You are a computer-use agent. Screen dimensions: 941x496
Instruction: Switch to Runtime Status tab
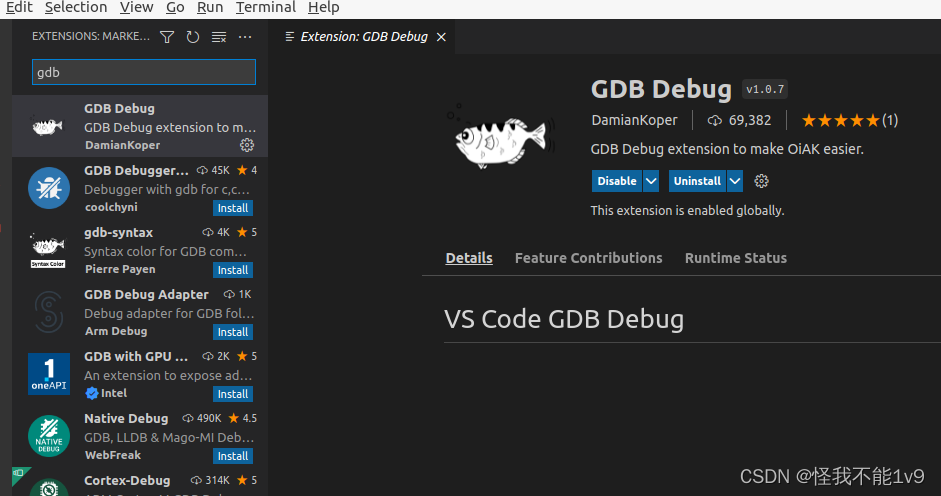[x=736, y=258]
